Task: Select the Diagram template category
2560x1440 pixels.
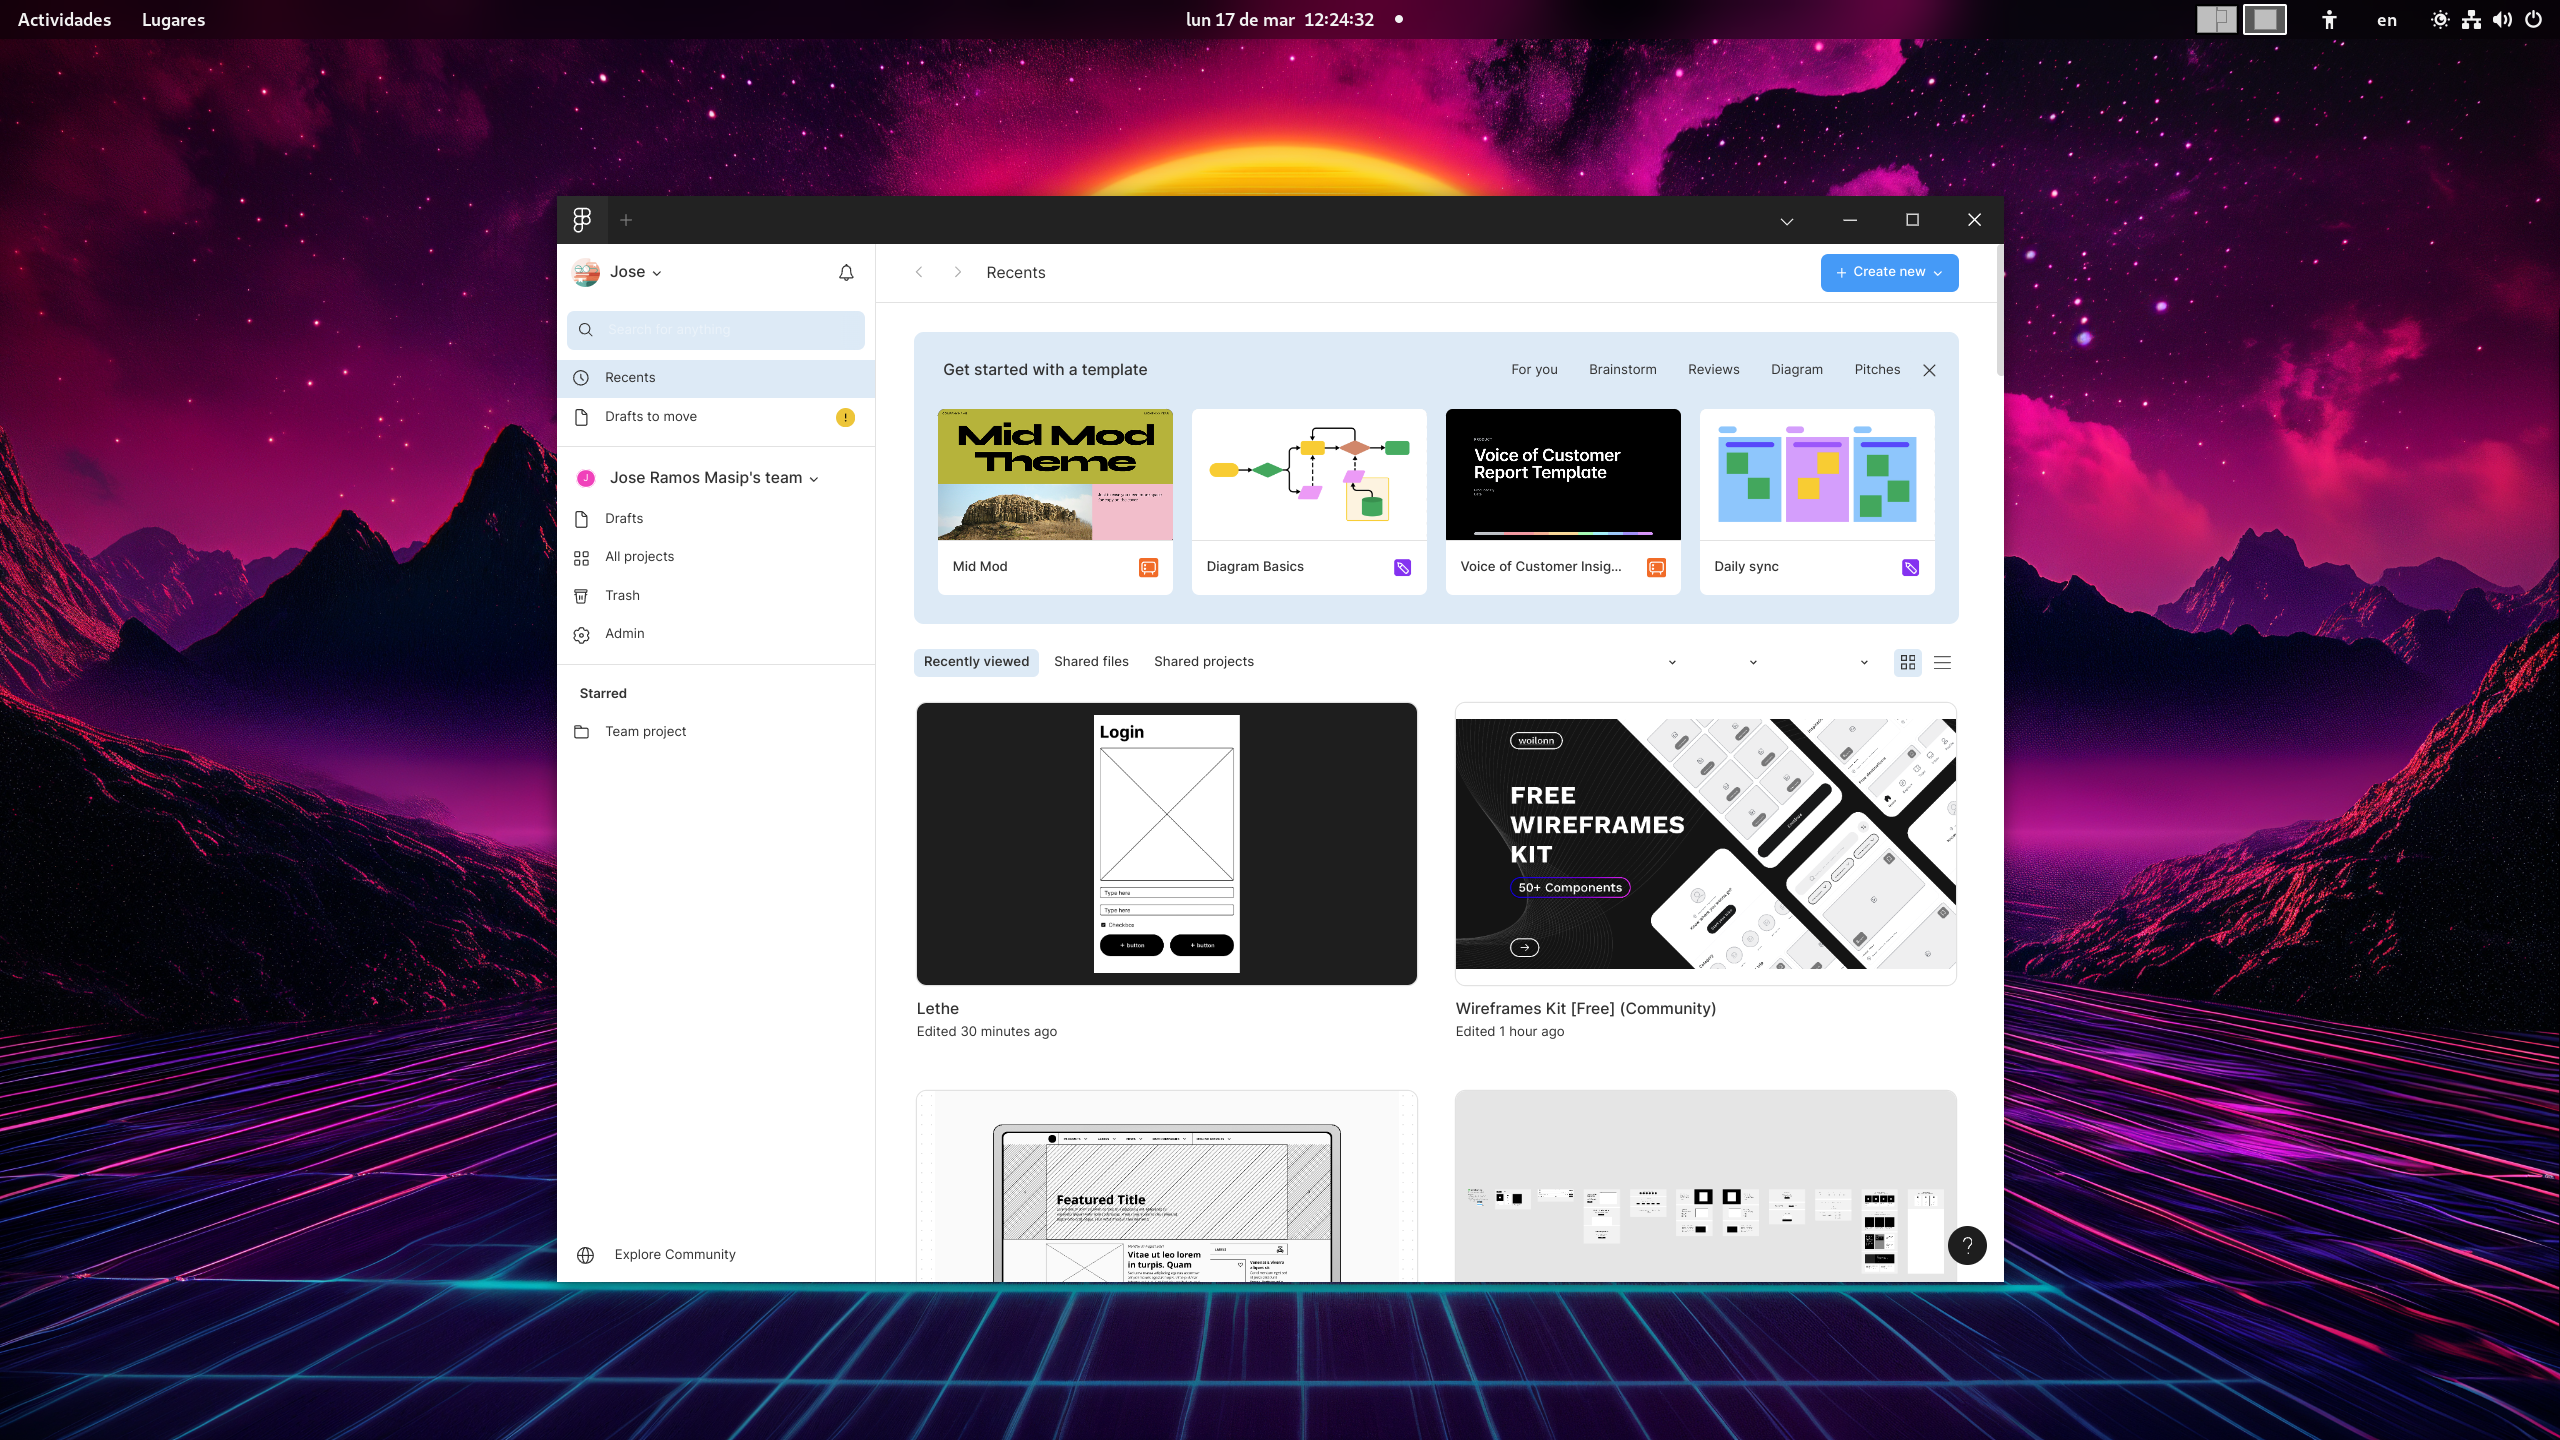Action: tap(1797, 370)
